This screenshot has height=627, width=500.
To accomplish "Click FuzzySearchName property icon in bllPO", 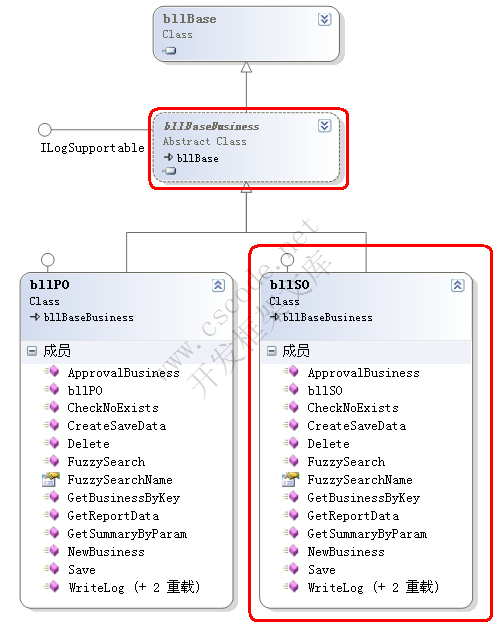I will [51, 479].
